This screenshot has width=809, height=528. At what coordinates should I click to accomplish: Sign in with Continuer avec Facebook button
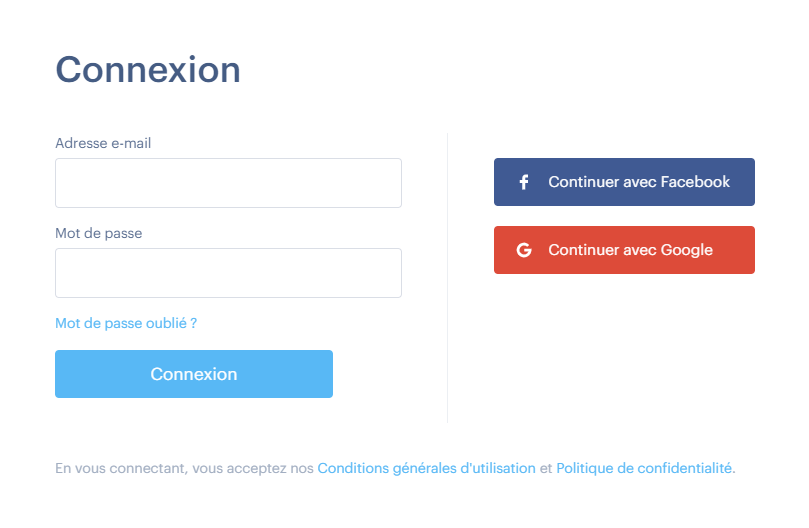tap(624, 182)
